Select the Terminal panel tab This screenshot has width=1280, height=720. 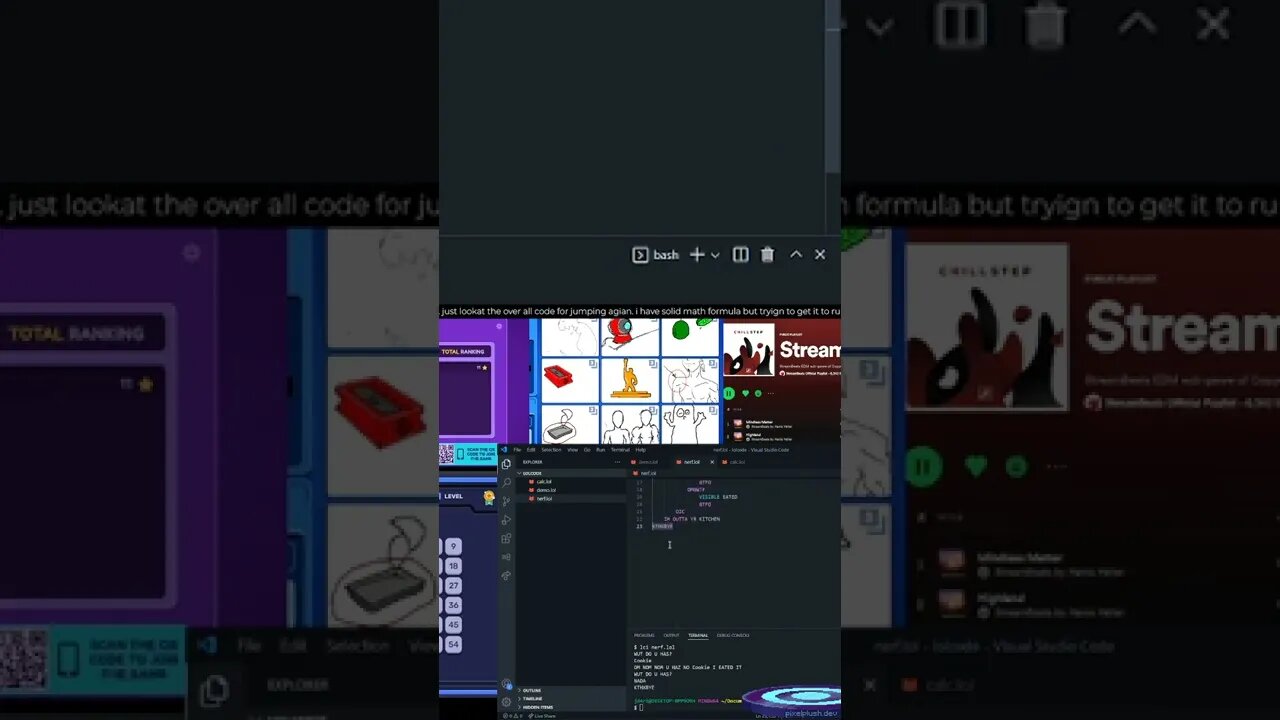pyautogui.click(x=698, y=635)
